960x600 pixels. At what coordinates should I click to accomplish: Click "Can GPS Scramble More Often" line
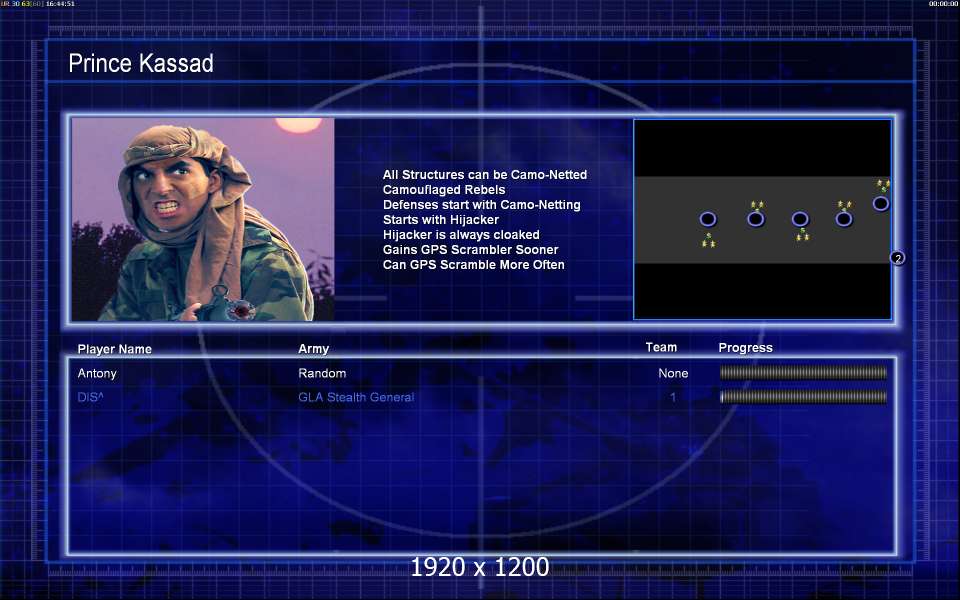[x=473, y=264]
